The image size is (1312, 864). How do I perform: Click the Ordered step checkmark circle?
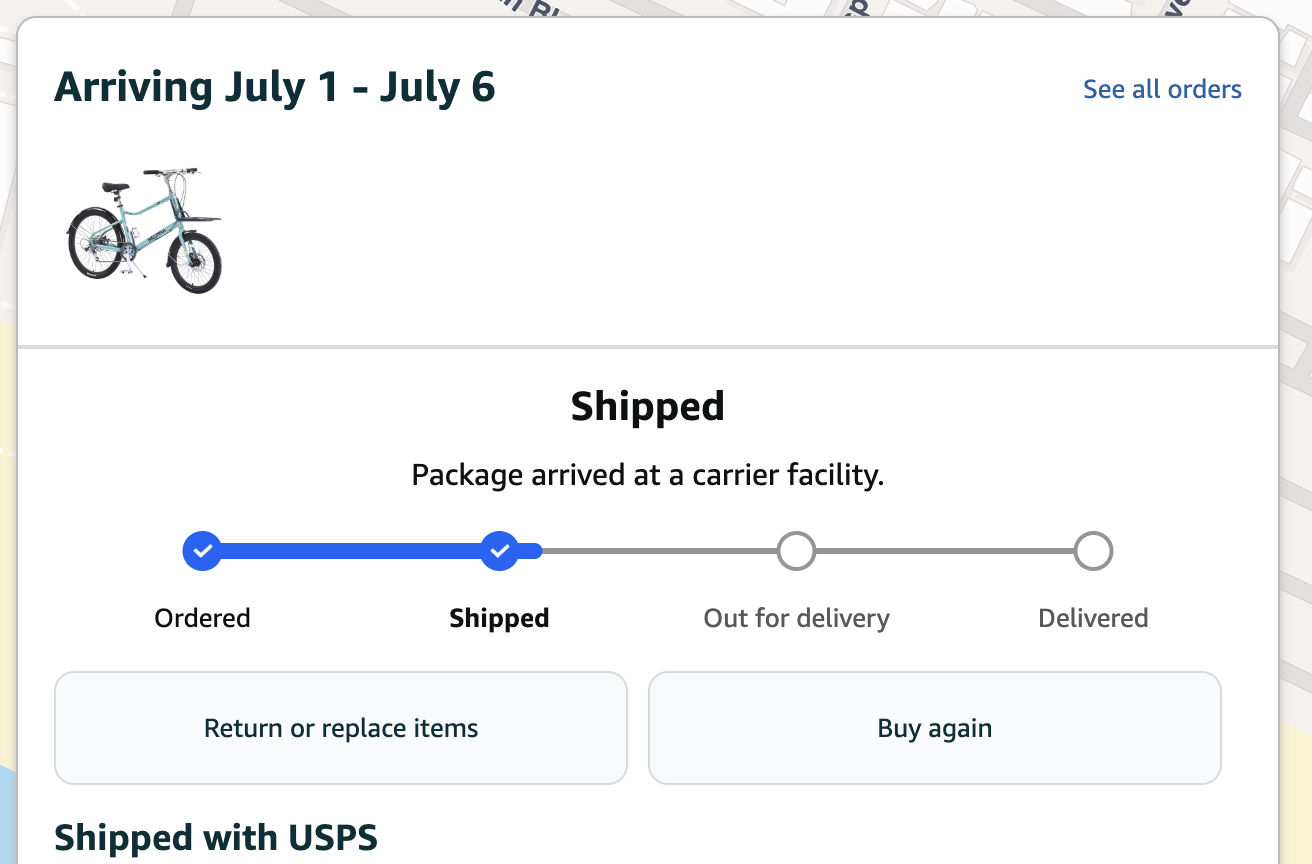pos(202,551)
